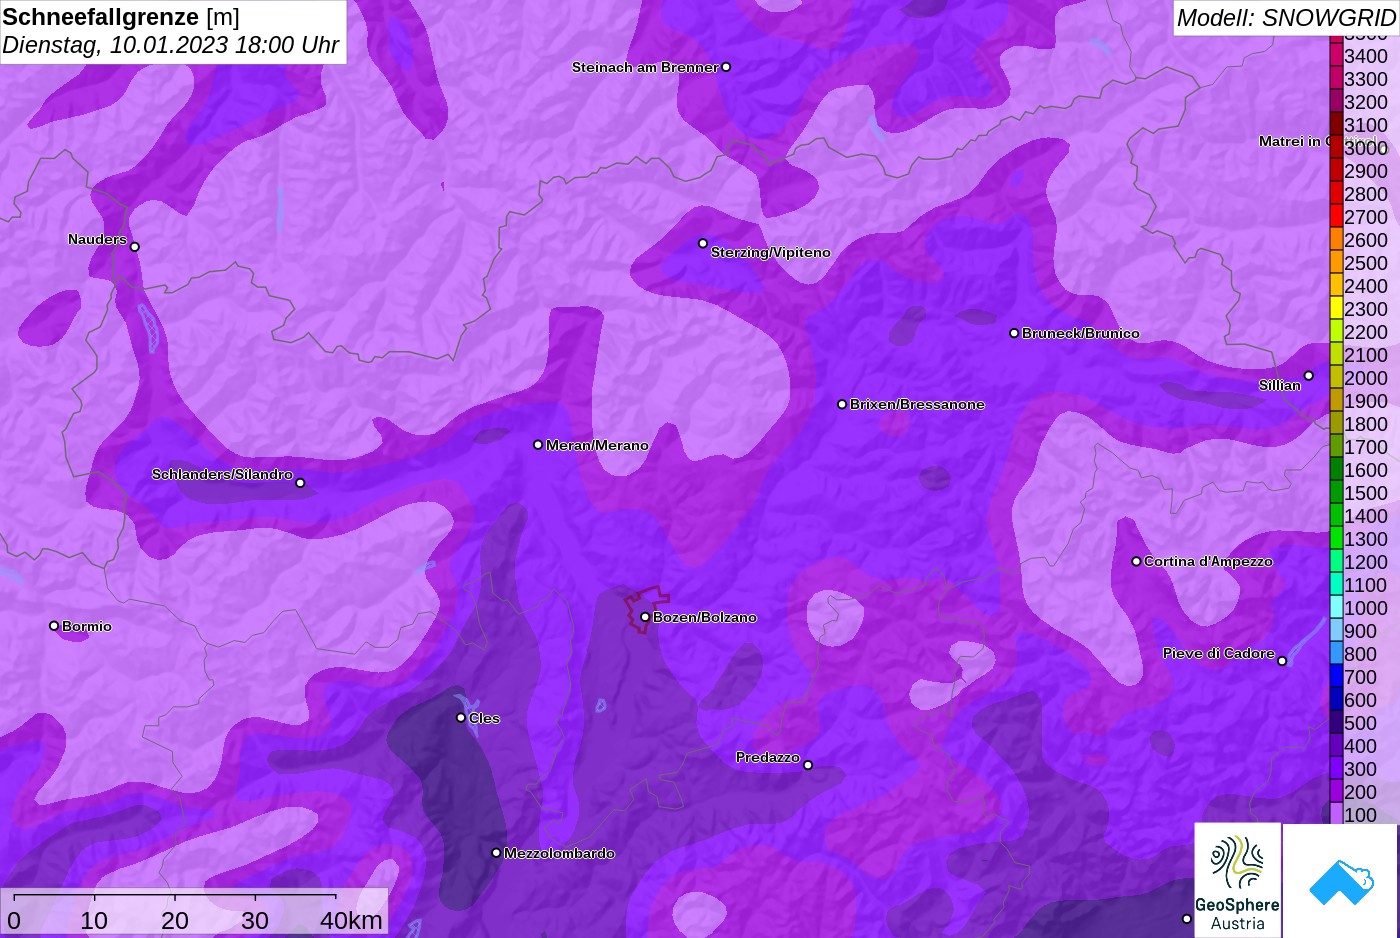Click the Bozen/Bolzano text label
Viewport: 1400px width, 938px height.
[x=705, y=617]
